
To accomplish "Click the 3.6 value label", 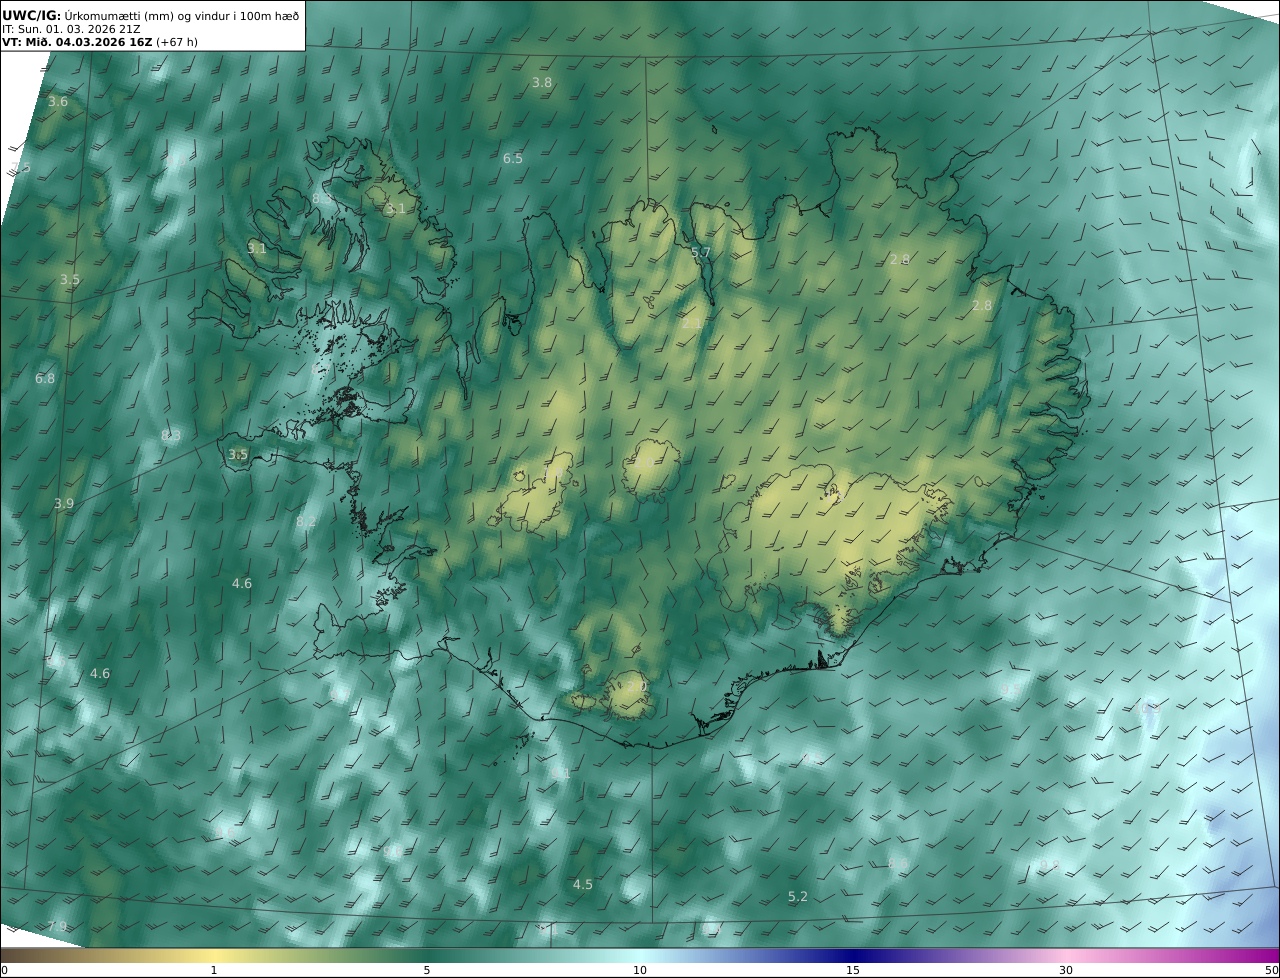I will pyautogui.click(x=58, y=102).
